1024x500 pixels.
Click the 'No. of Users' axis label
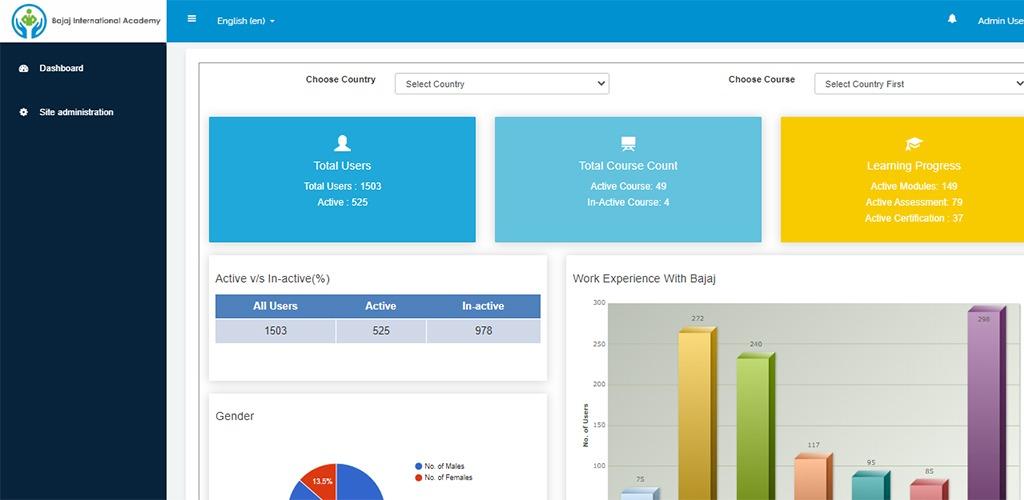586,425
